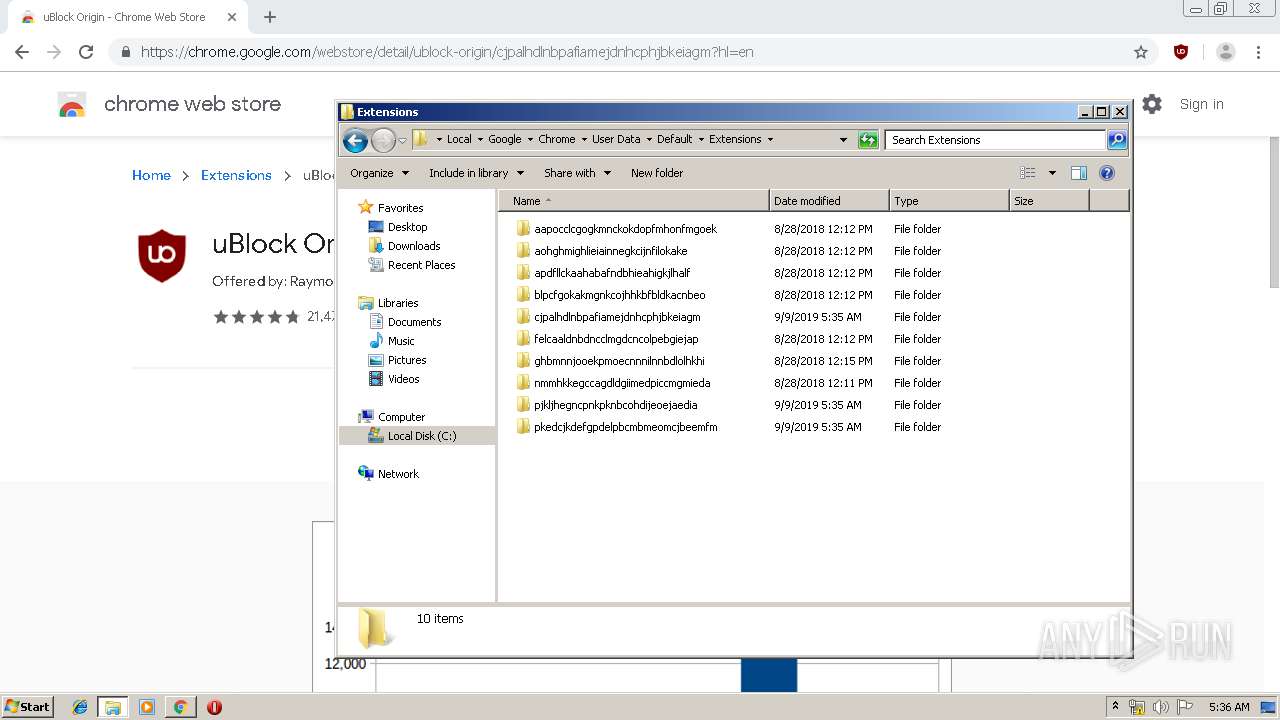Open Windows Media Player from the taskbar
Screen dimensions: 1280x720
pyautogui.click(x=147, y=707)
